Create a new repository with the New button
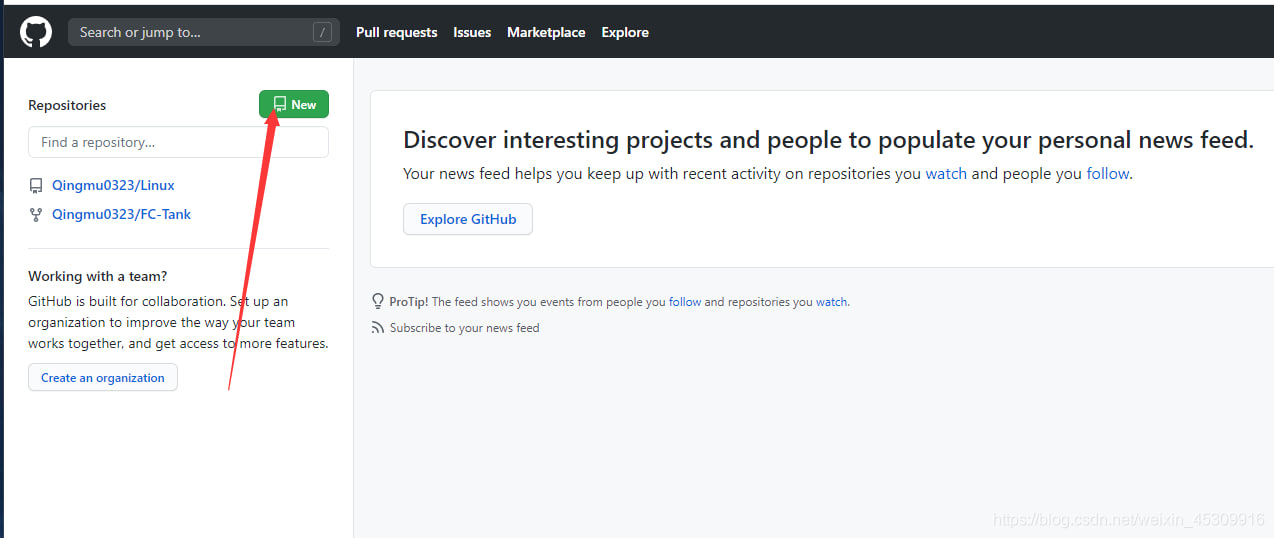This screenshot has width=1274, height=538. tap(294, 104)
